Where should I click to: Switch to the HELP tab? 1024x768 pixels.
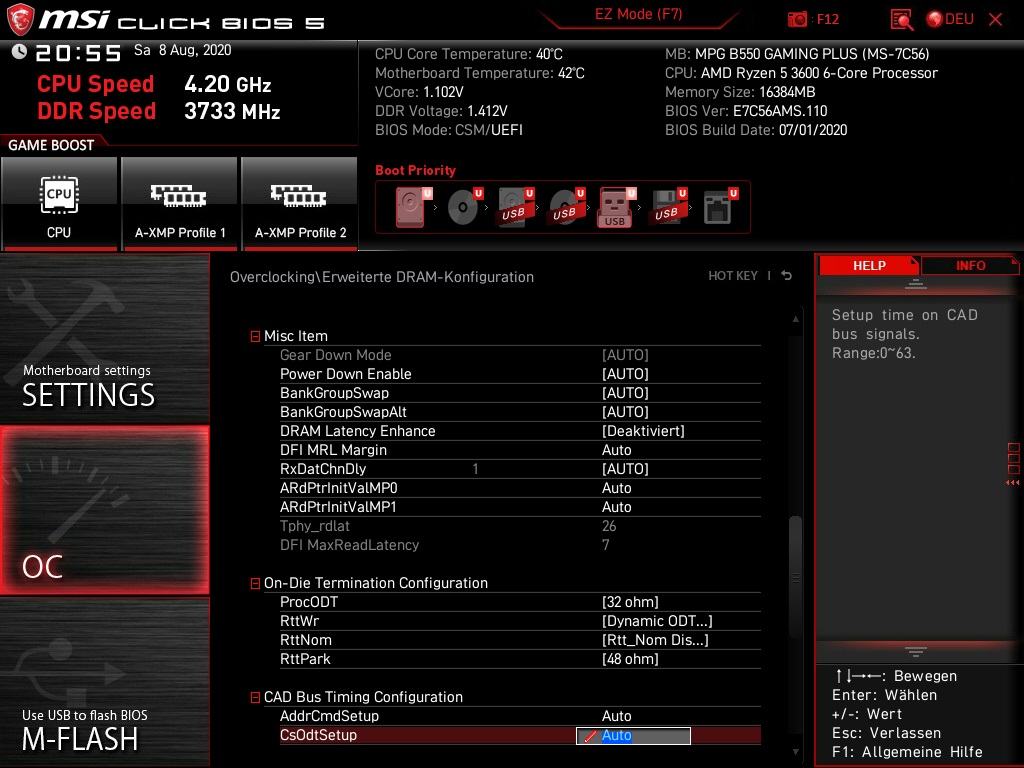[x=869, y=266]
